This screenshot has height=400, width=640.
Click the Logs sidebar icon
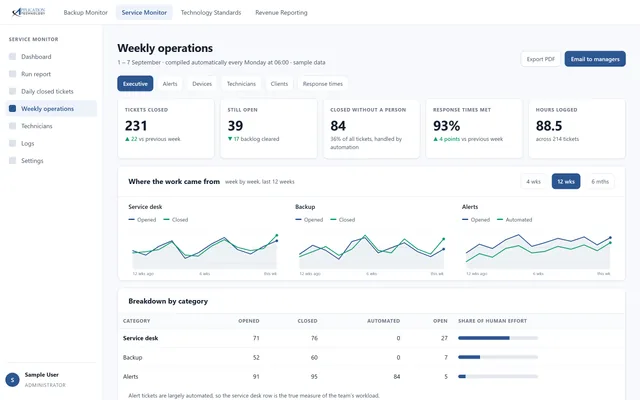click(x=13, y=143)
